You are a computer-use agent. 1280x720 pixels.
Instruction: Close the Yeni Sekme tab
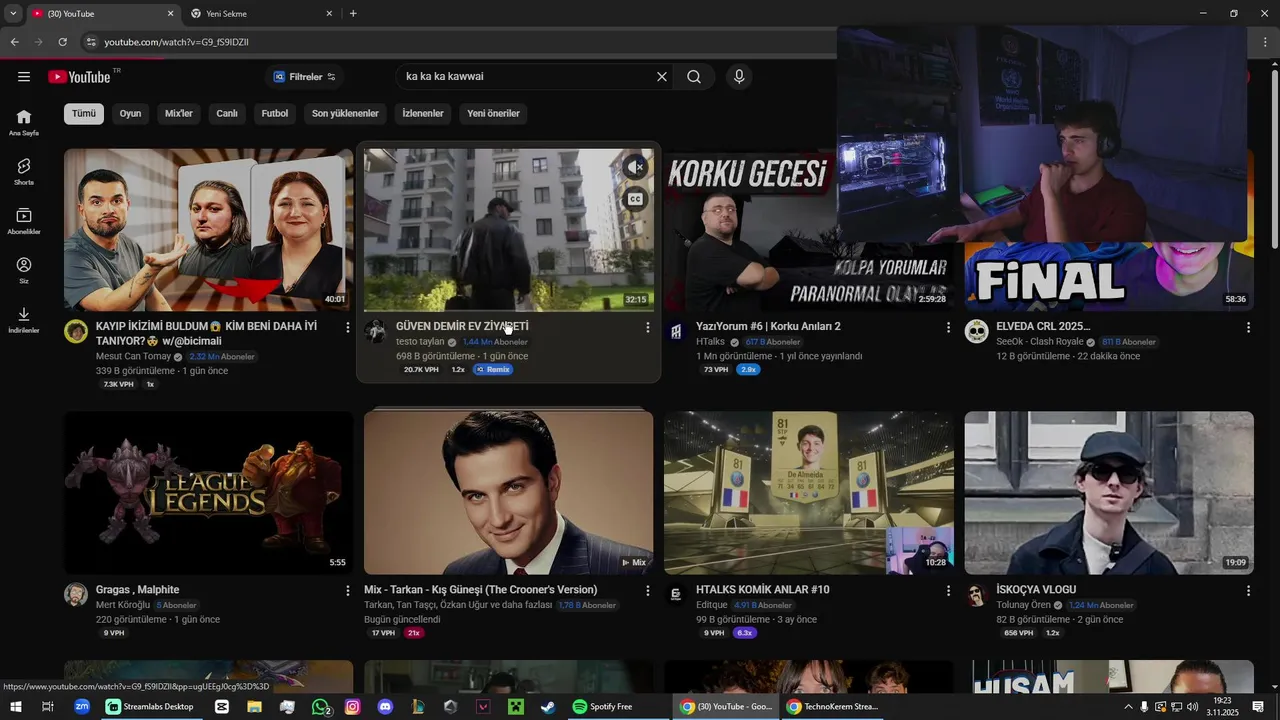(329, 14)
